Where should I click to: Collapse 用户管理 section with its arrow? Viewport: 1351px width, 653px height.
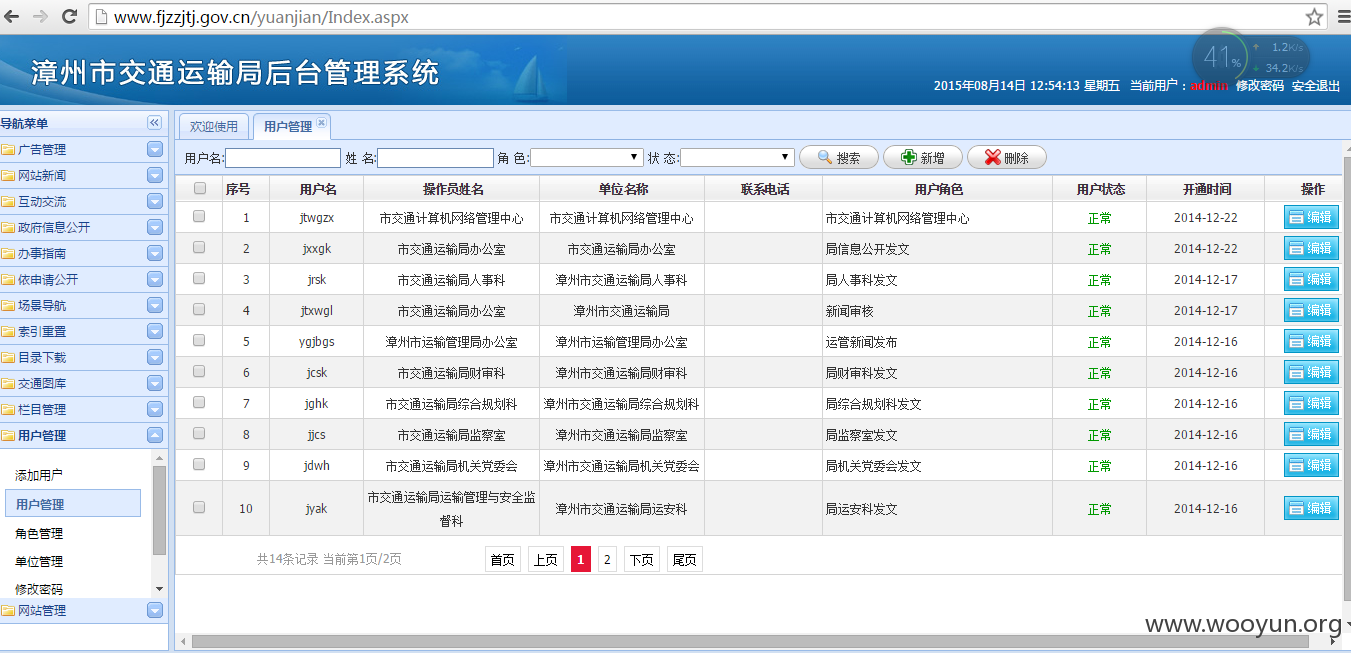click(x=155, y=435)
